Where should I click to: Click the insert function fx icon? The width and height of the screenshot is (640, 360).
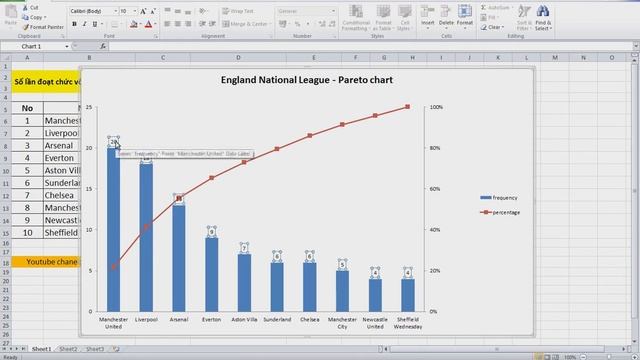tap(103, 47)
